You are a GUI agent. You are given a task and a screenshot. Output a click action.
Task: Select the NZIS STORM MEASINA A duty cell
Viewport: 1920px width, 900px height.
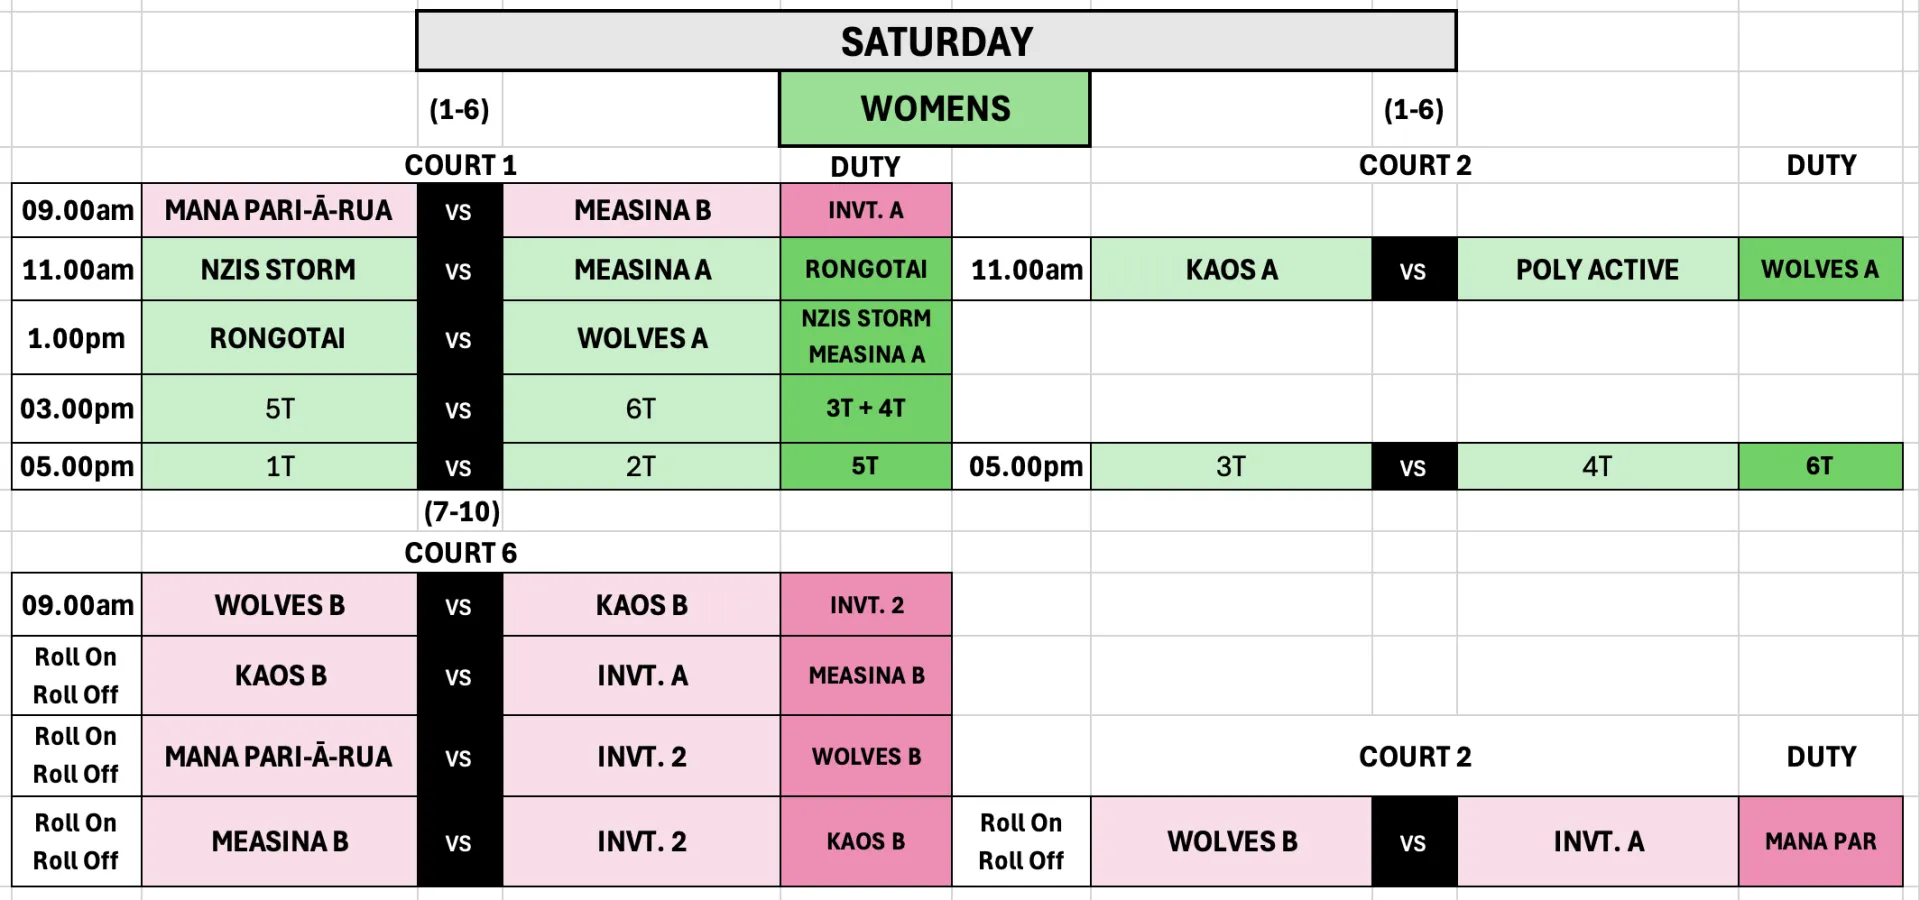866,337
